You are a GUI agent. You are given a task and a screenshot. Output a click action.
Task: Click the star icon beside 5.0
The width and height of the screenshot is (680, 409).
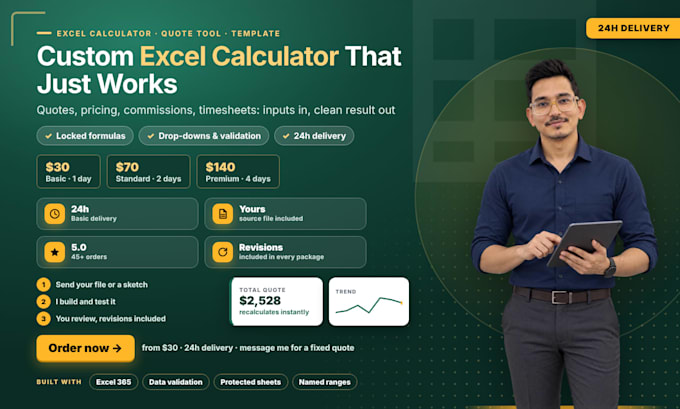(x=55, y=252)
